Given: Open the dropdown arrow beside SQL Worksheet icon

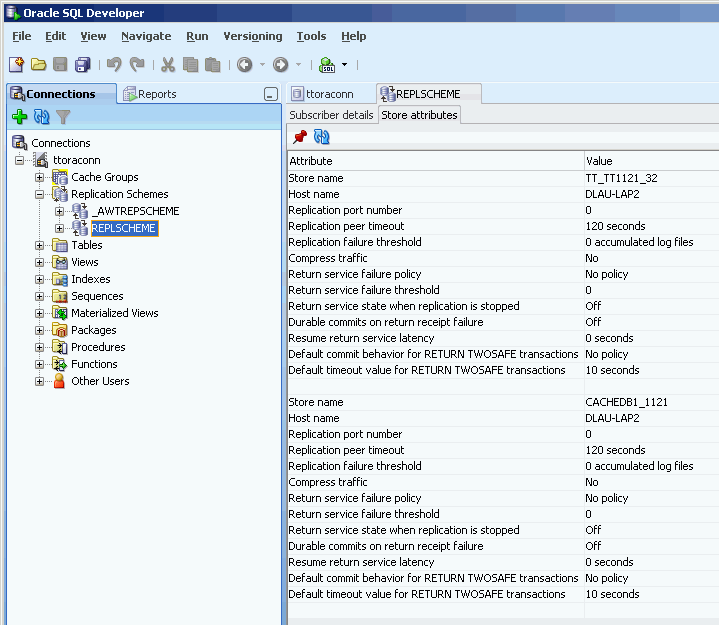Looking at the screenshot, I should [345, 65].
